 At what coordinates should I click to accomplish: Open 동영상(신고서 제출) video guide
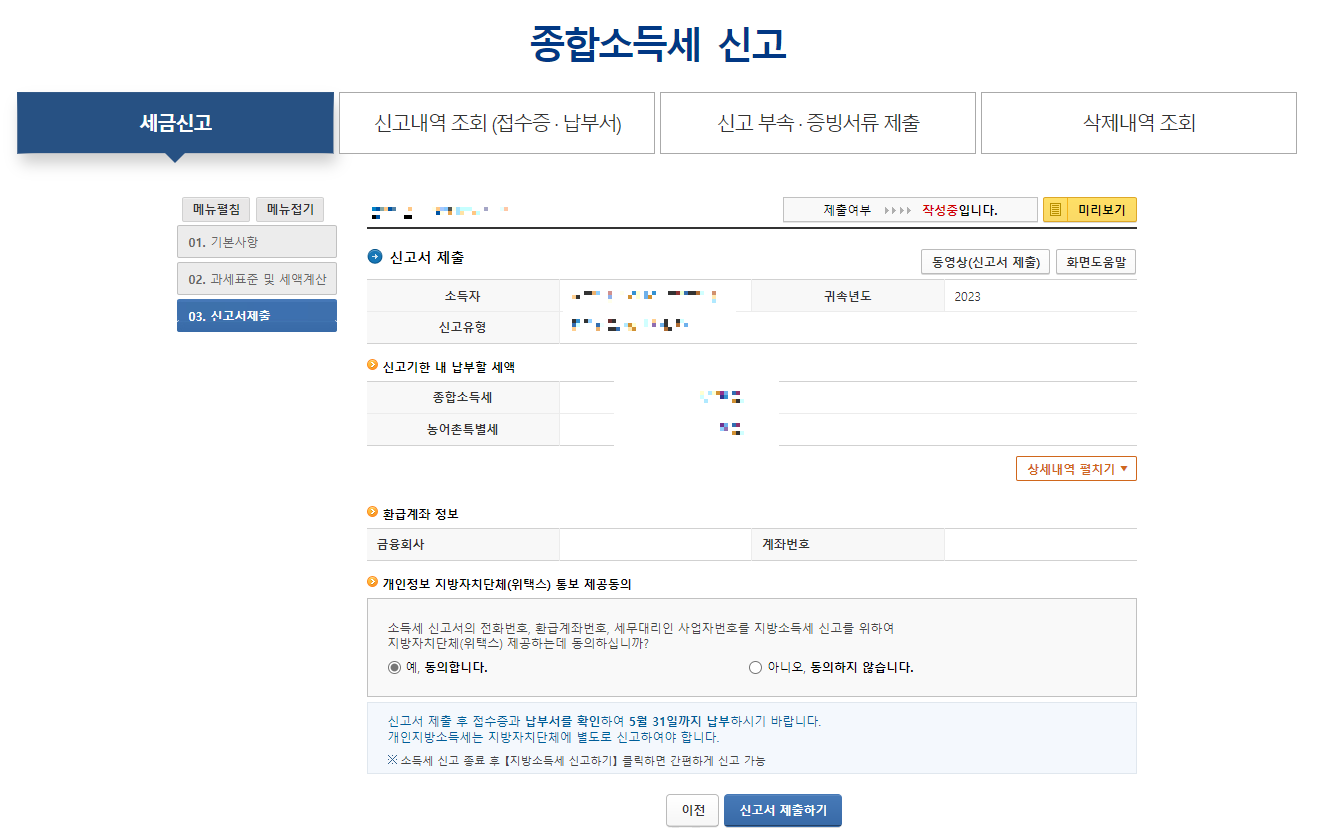point(983,261)
